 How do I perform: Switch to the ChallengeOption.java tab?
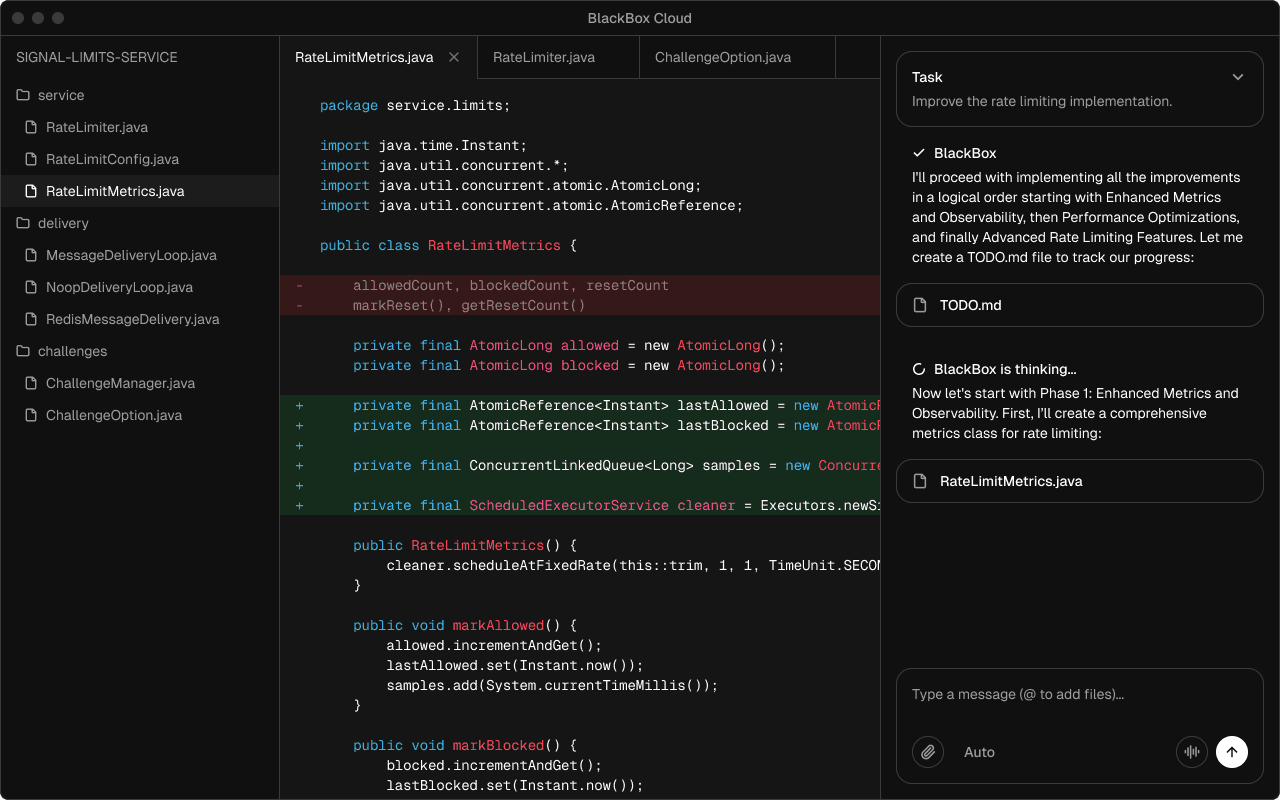(722, 57)
